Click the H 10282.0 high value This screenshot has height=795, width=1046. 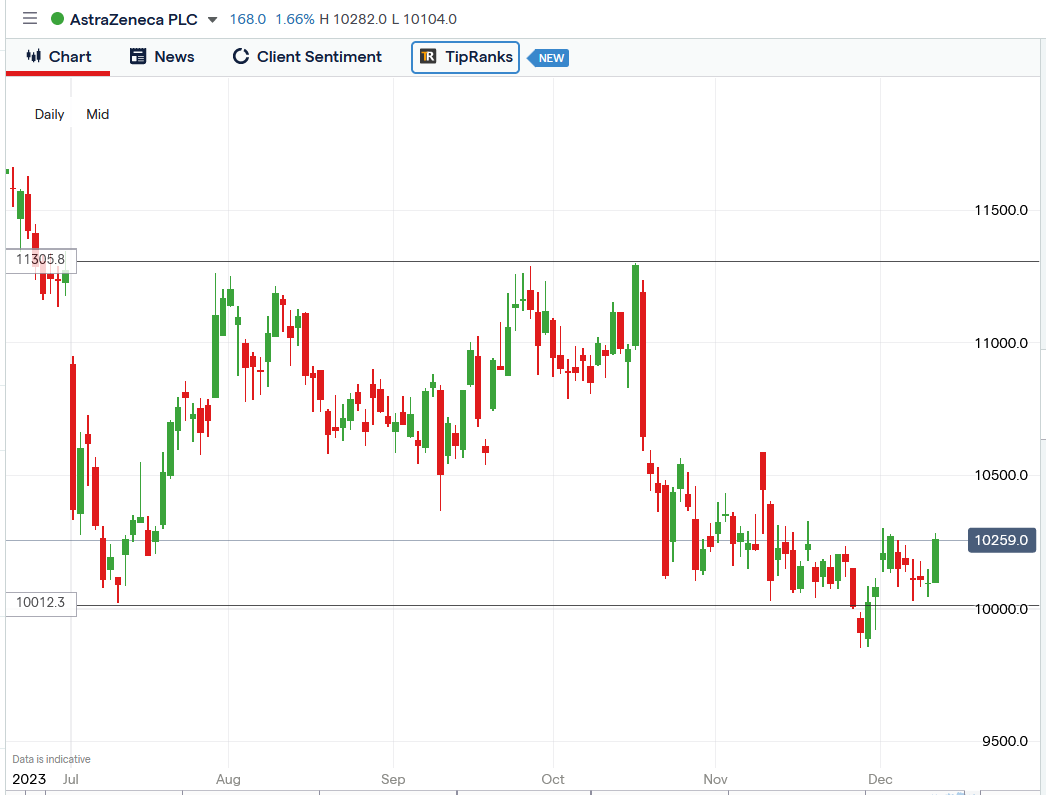click(353, 19)
